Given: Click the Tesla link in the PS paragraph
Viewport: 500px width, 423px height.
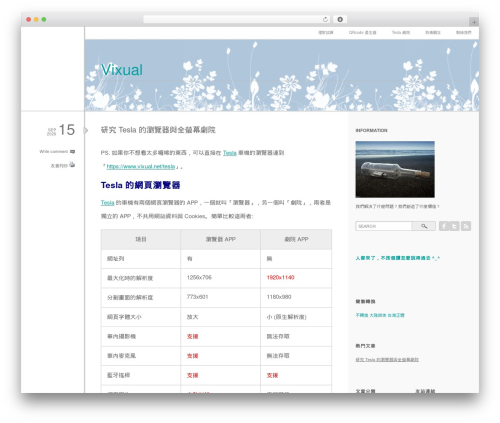Looking at the screenshot, I should pos(230,153).
